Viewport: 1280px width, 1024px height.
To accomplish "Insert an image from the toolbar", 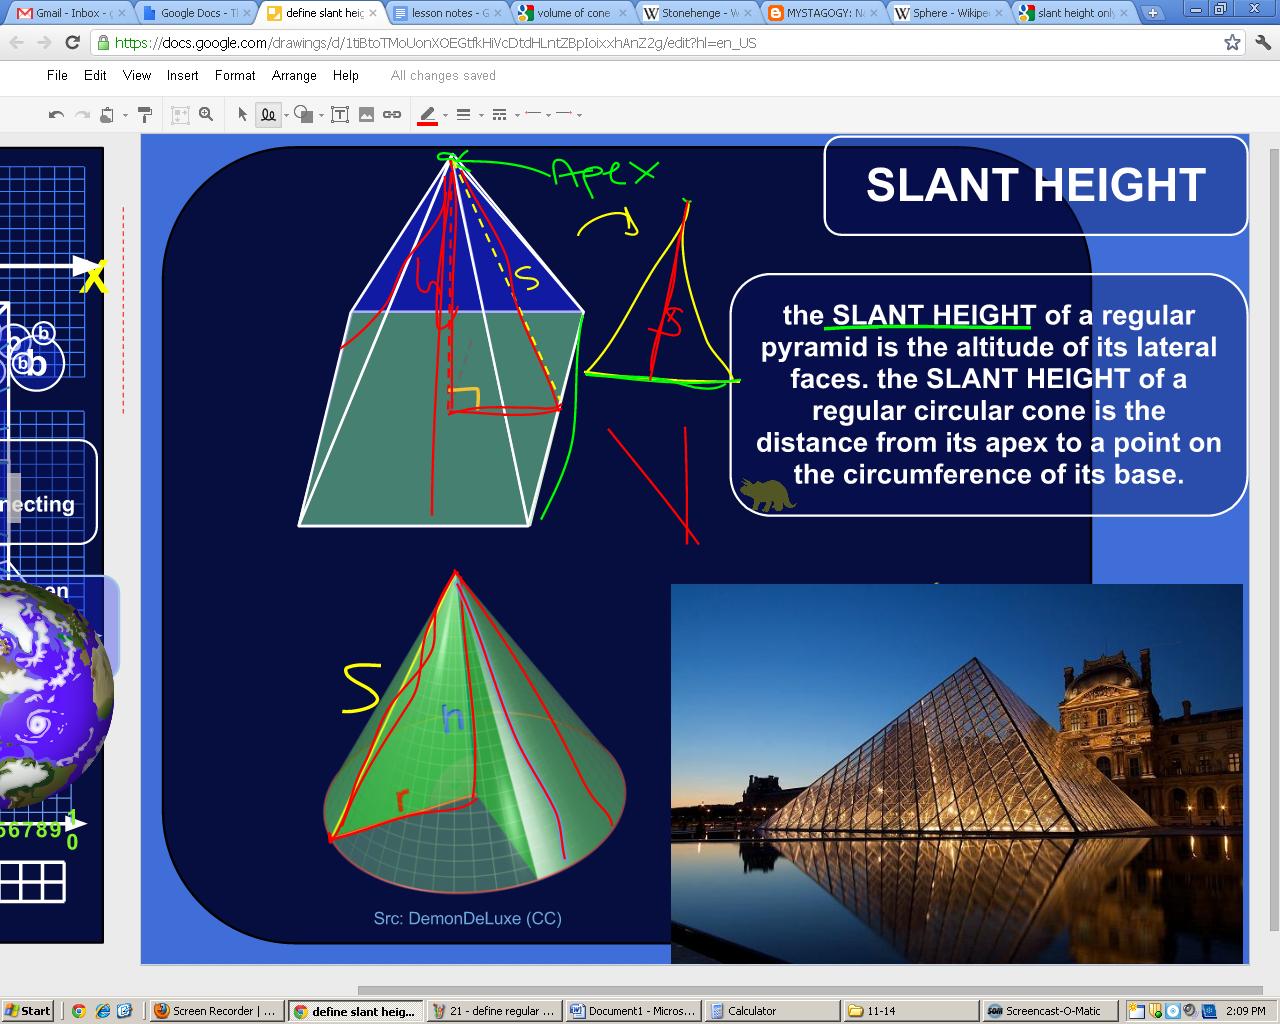I will click(366, 115).
